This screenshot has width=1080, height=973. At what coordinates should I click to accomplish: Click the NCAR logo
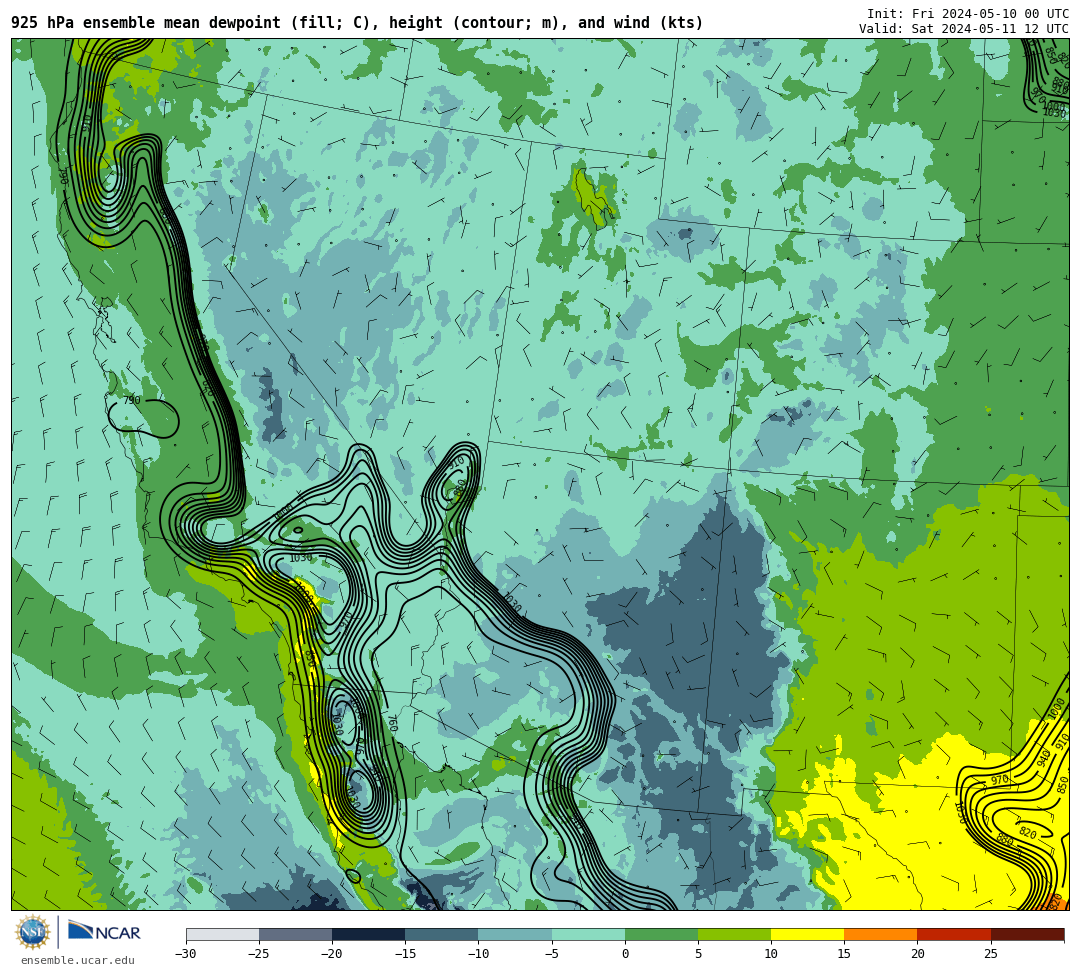[104, 932]
